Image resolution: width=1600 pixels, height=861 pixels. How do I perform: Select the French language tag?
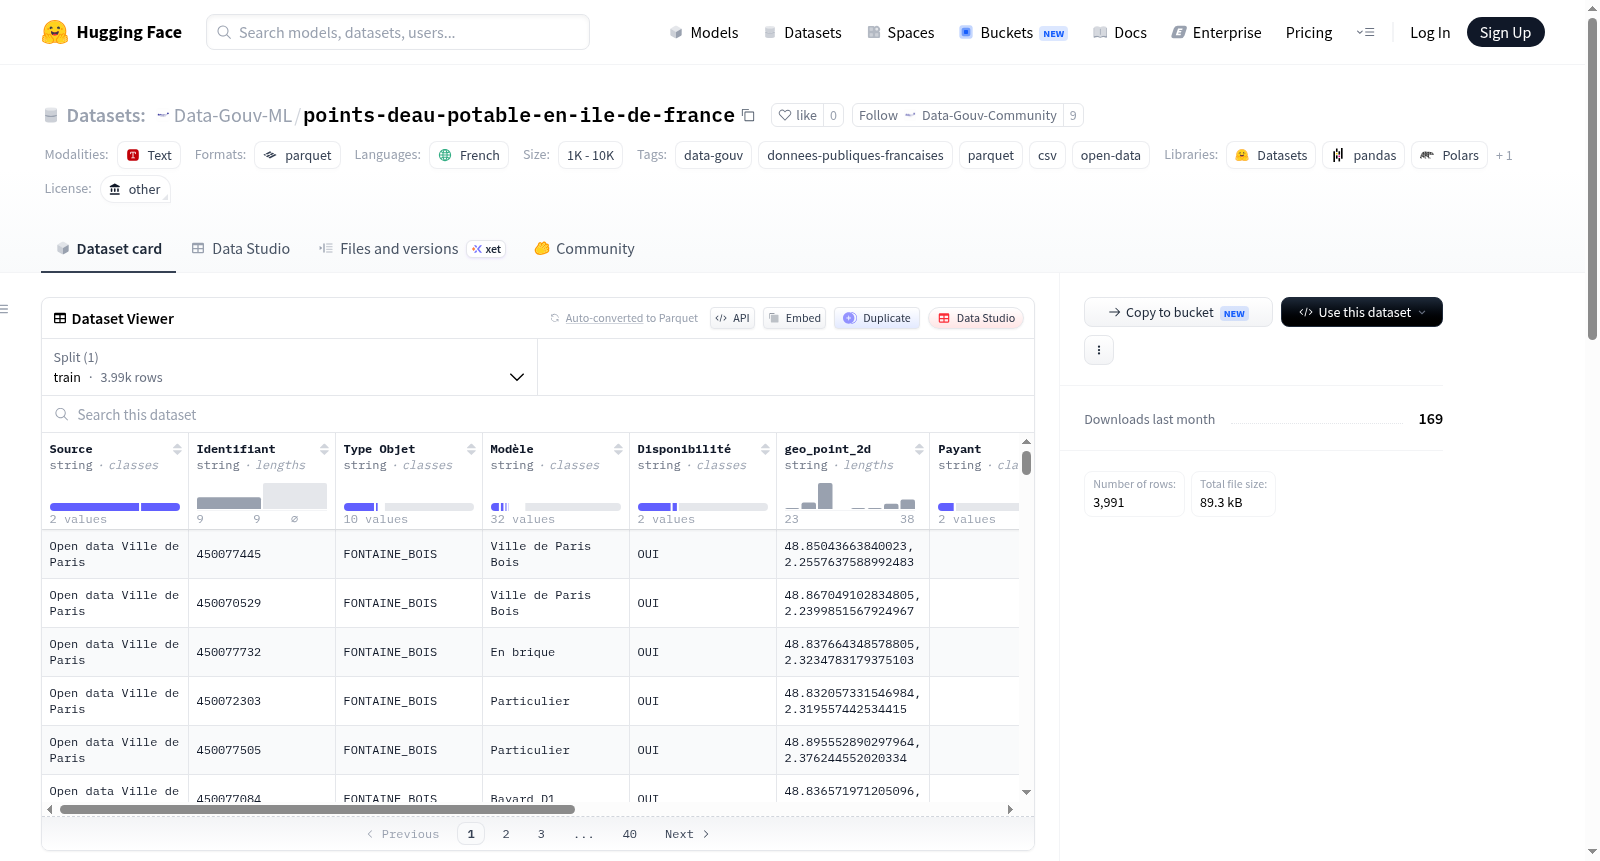(x=469, y=155)
